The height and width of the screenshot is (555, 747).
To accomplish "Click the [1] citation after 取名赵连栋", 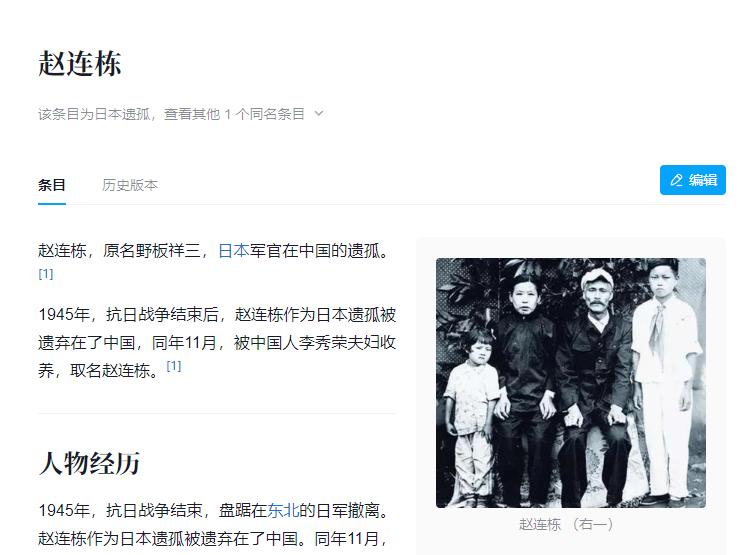I will (x=174, y=366).
